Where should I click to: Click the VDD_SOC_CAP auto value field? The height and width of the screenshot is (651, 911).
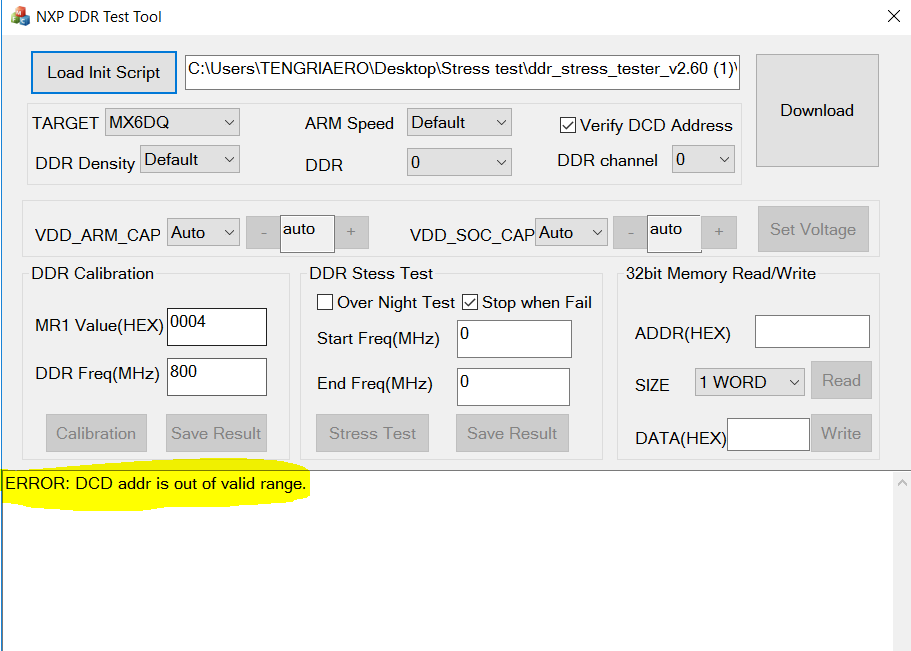[675, 234]
